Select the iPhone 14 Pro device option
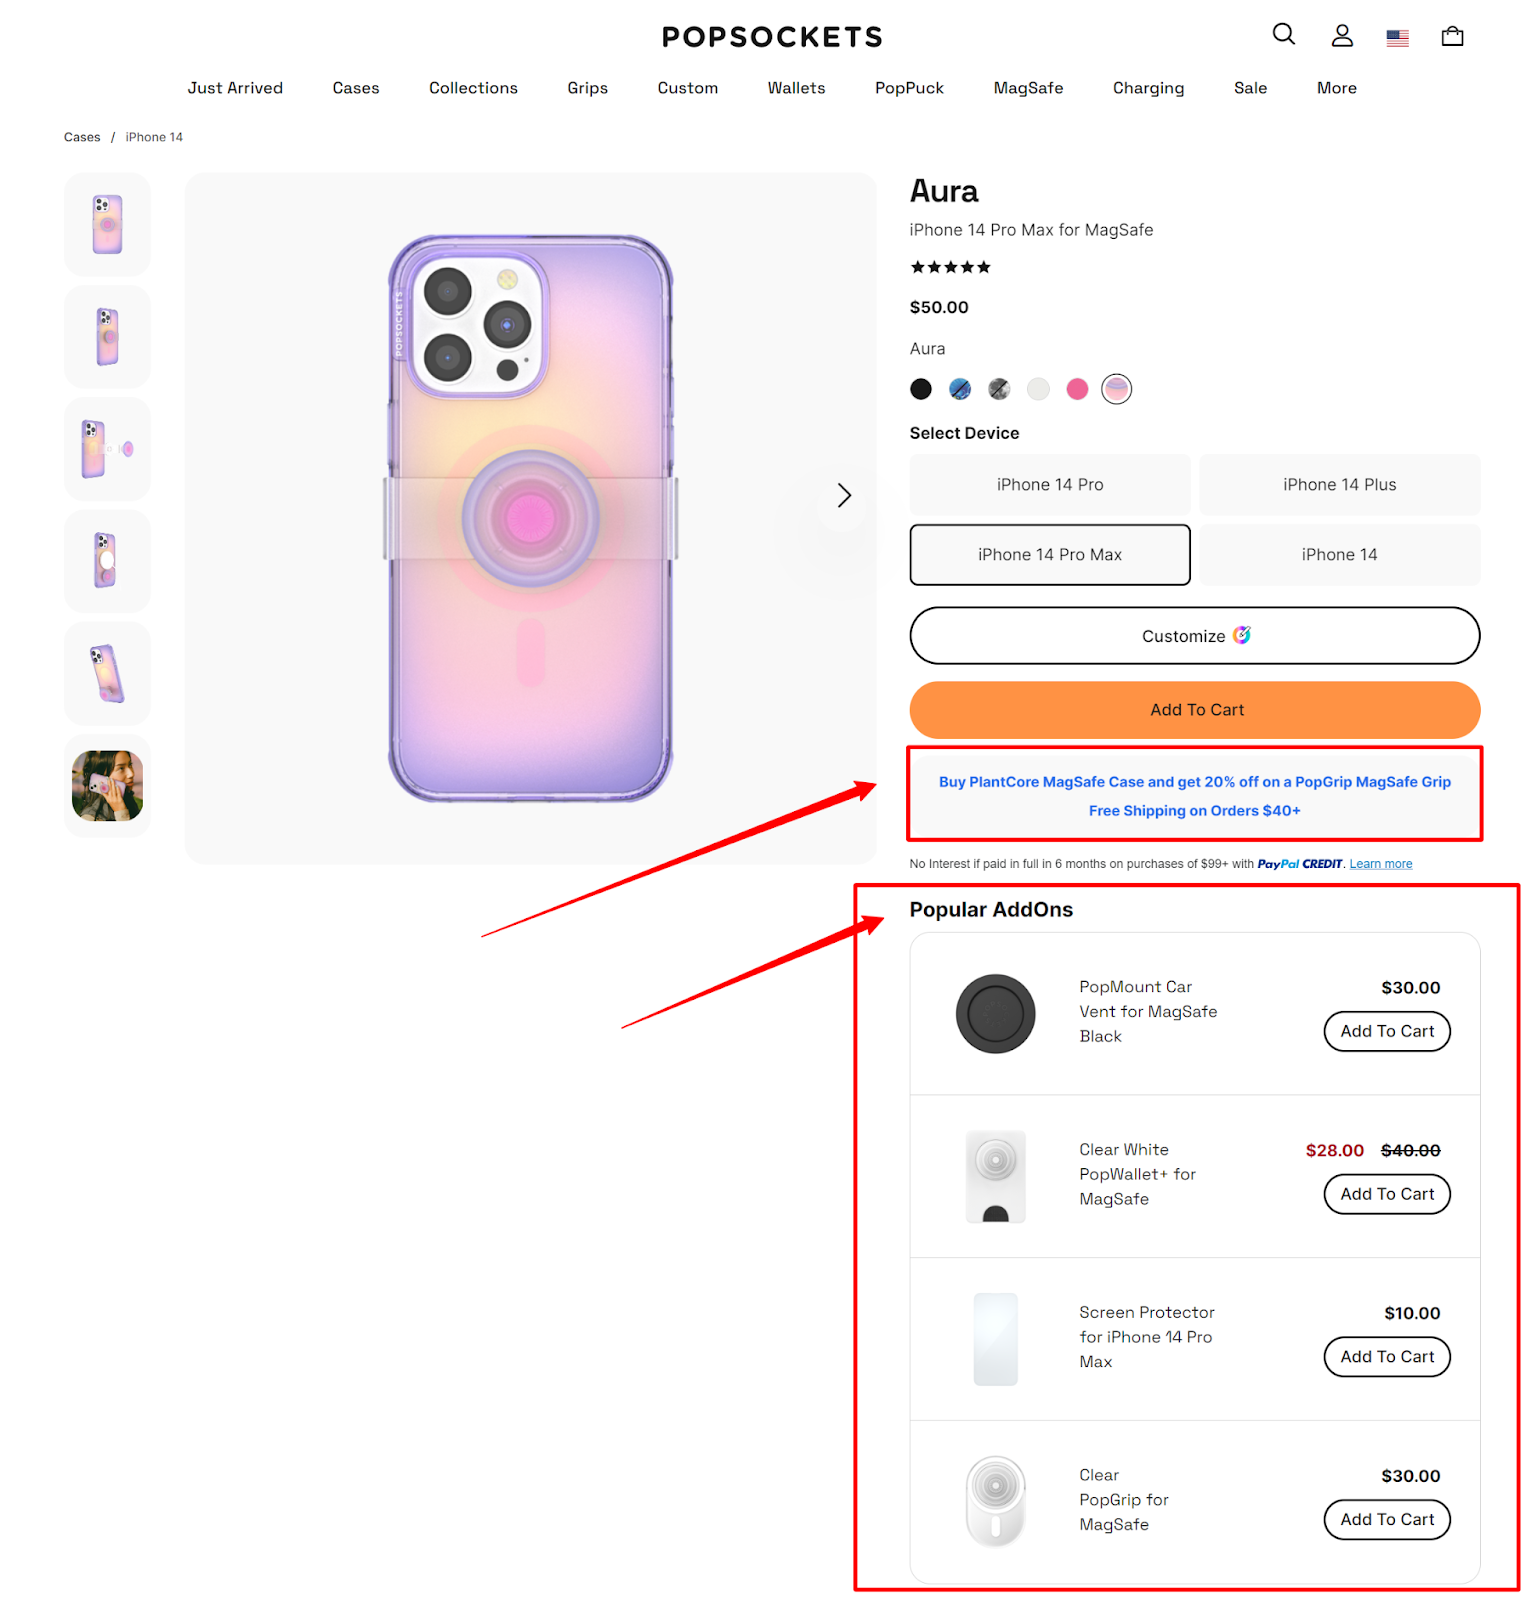Image resolution: width=1527 pixels, height=1600 pixels. tap(1049, 485)
